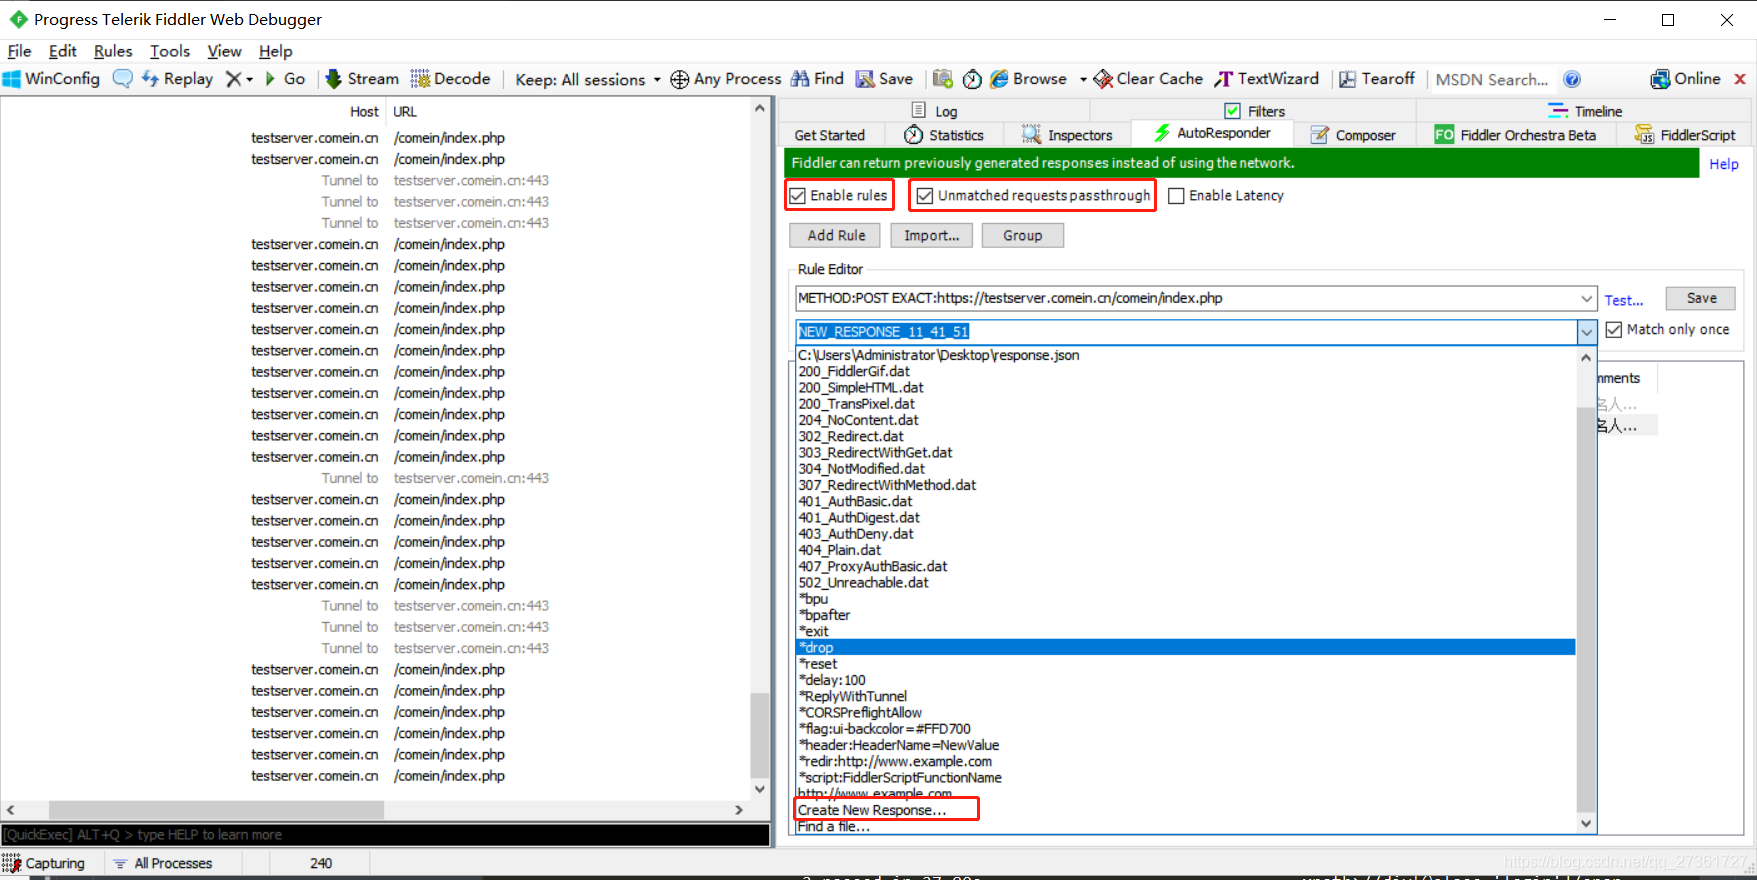Open the Inspectors tab
The width and height of the screenshot is (1757, 880).
pyautogui.click(x=1067, y=135)
